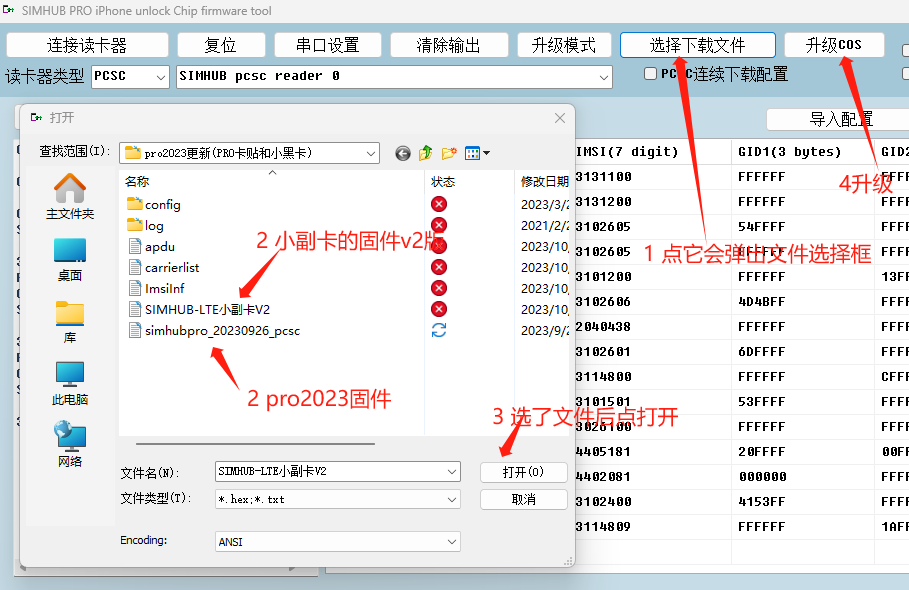
Task: Click the red error status icon beside config
Action: 439,204
